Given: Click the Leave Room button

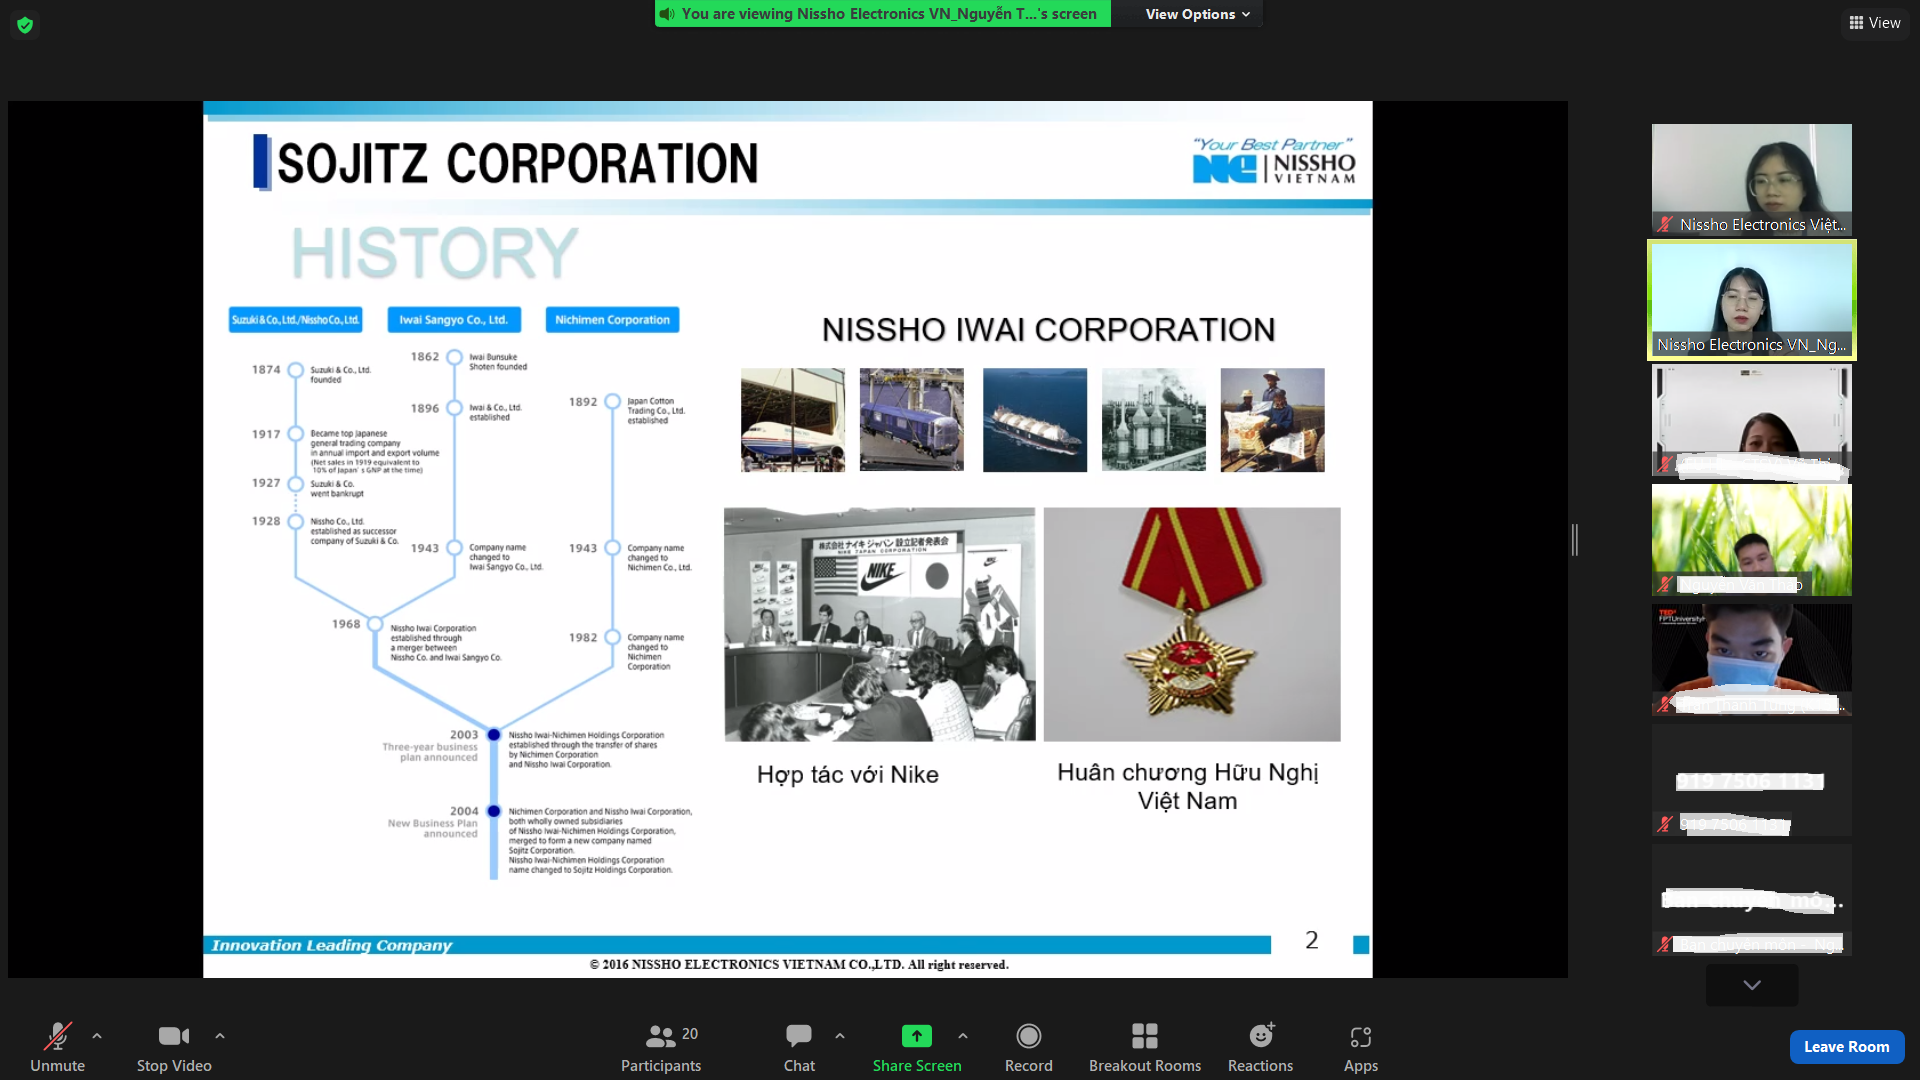Looking at the screenshot, I should (1846, 1047).
